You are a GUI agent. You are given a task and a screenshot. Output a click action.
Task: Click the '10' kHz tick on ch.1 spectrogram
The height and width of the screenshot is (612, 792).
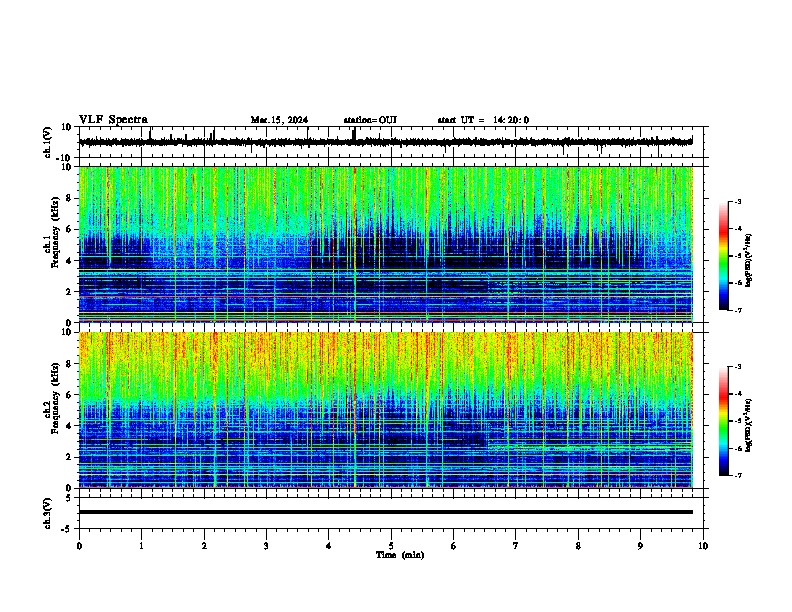[x=67, y=168]
